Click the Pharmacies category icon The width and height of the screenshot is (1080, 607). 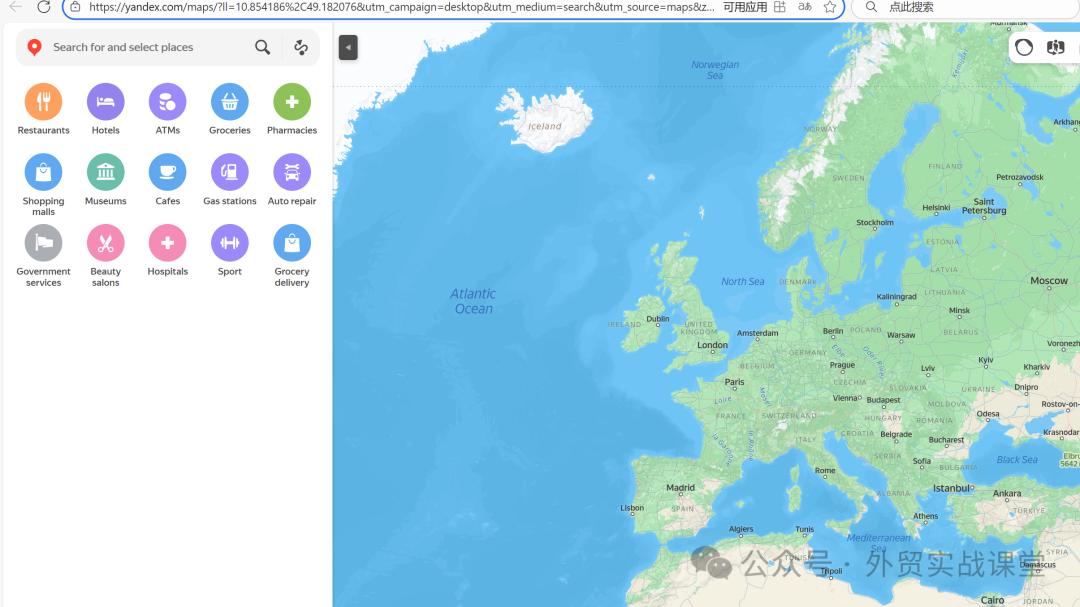[x=292, y=102]
